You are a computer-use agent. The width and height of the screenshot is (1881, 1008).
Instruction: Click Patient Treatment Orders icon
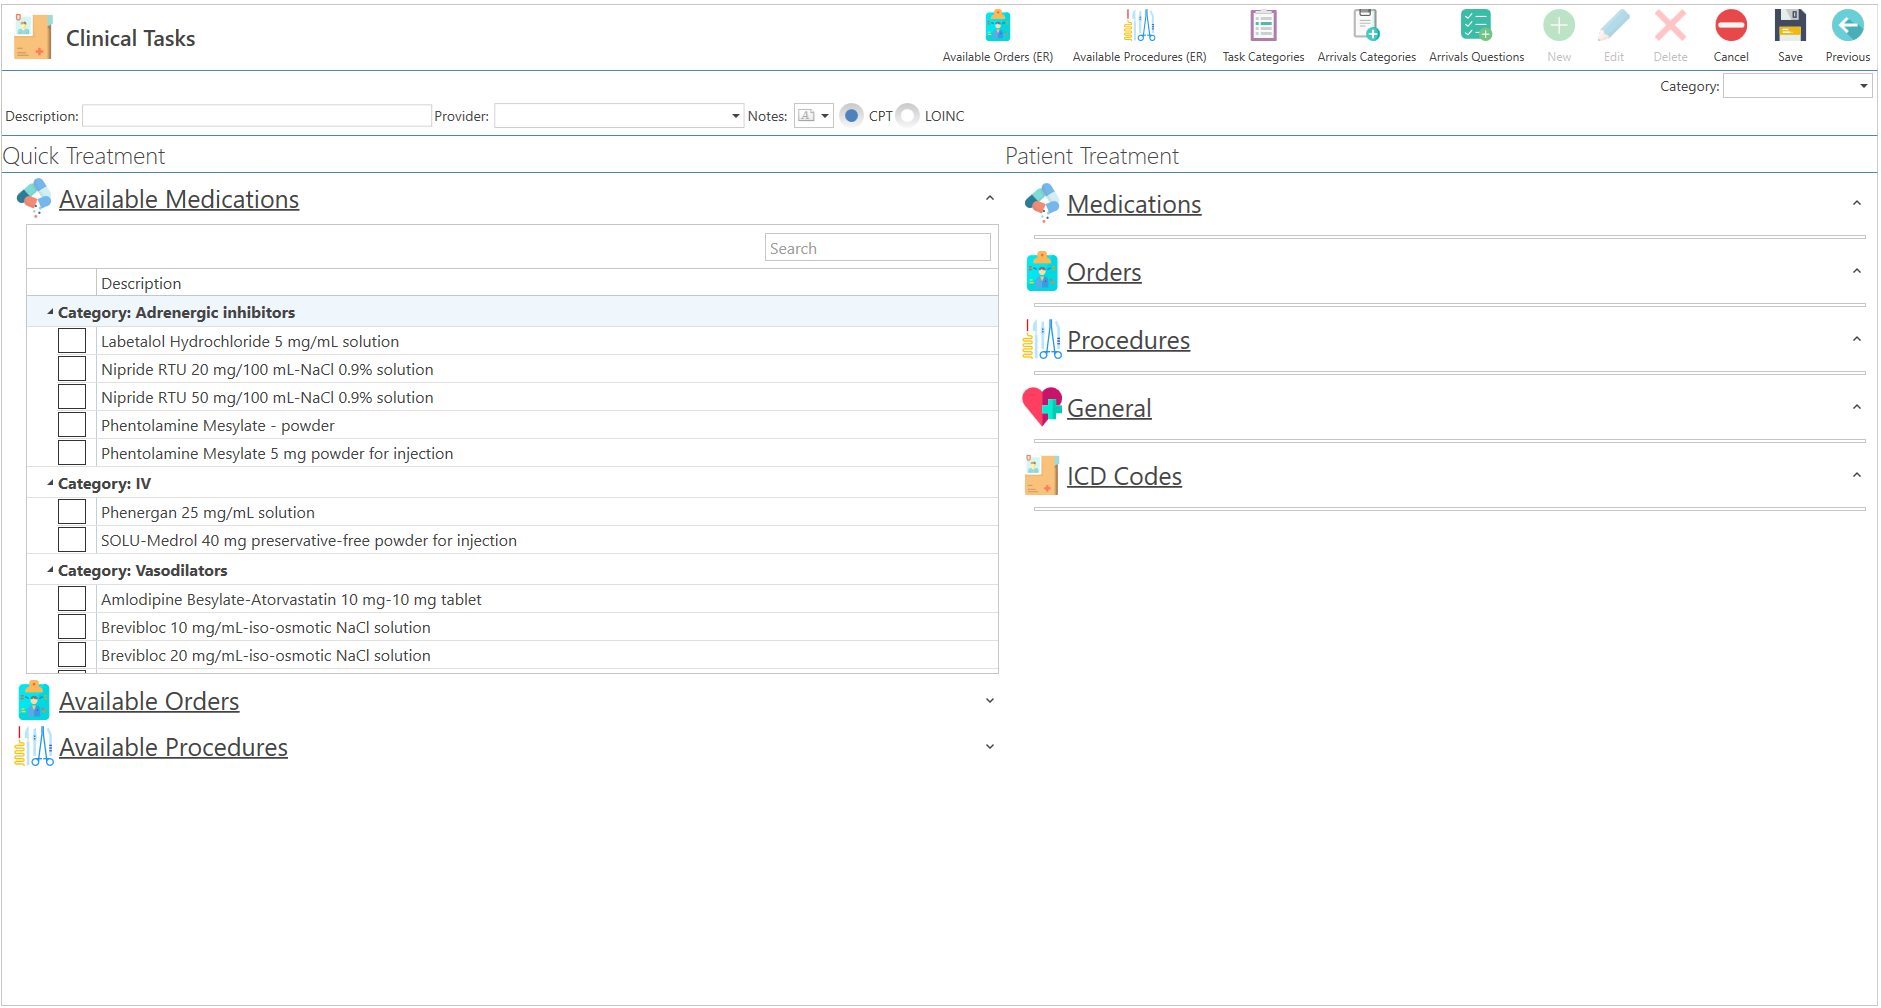point(1042,271)
